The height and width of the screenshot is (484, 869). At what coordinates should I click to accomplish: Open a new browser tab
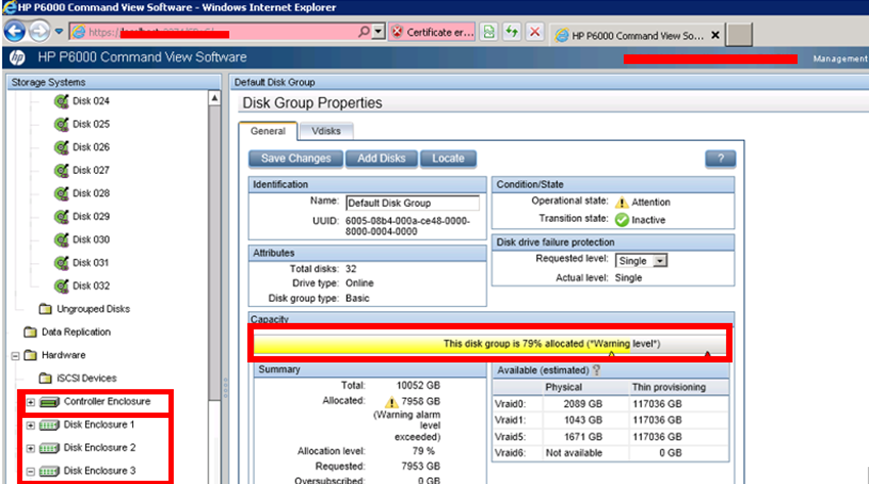click(x=739, y=35)
